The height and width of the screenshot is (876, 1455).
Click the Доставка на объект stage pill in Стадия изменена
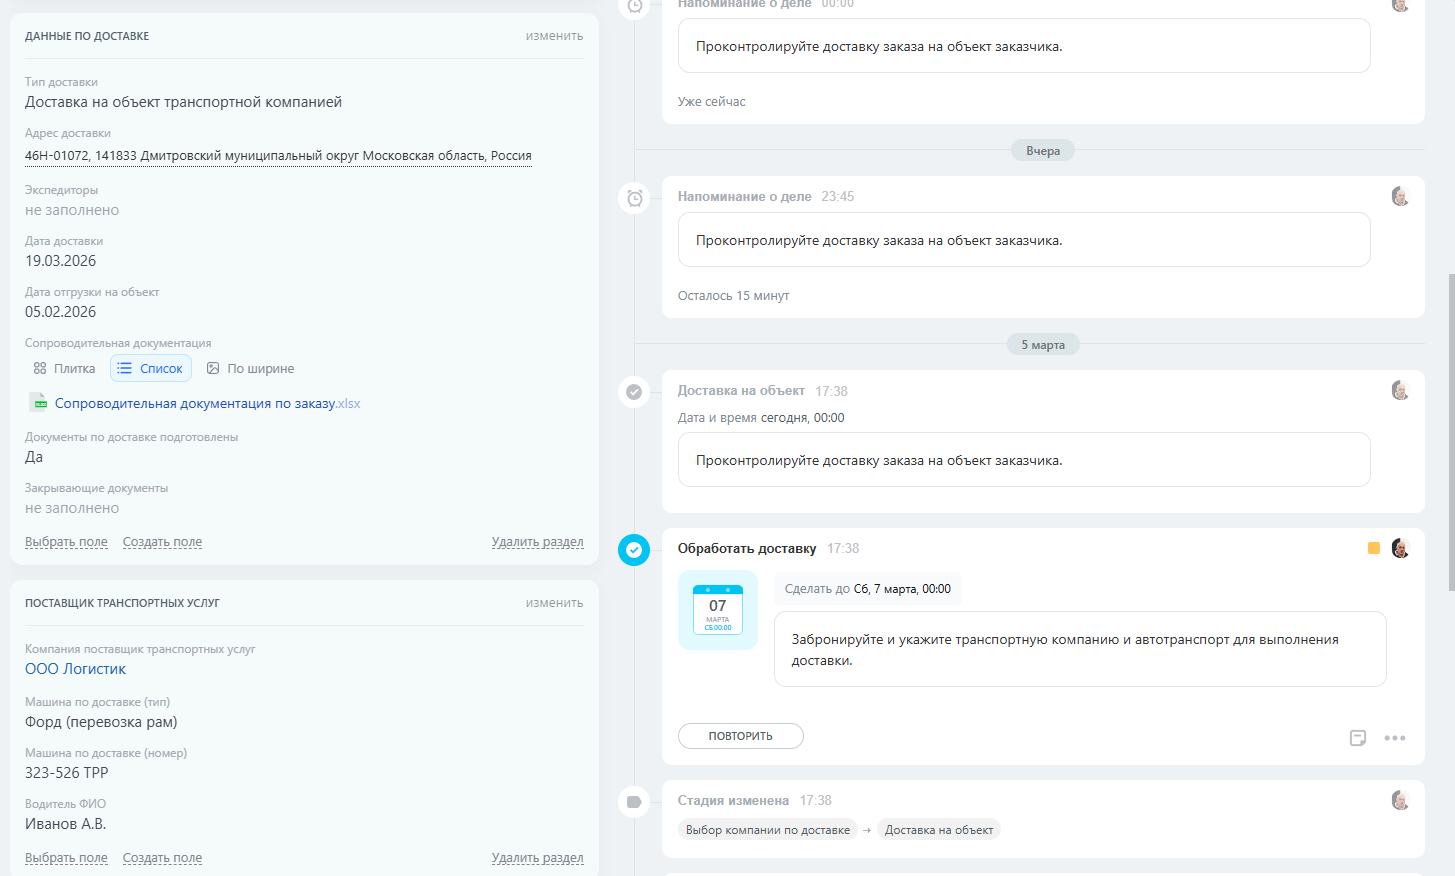coord(939,830)
